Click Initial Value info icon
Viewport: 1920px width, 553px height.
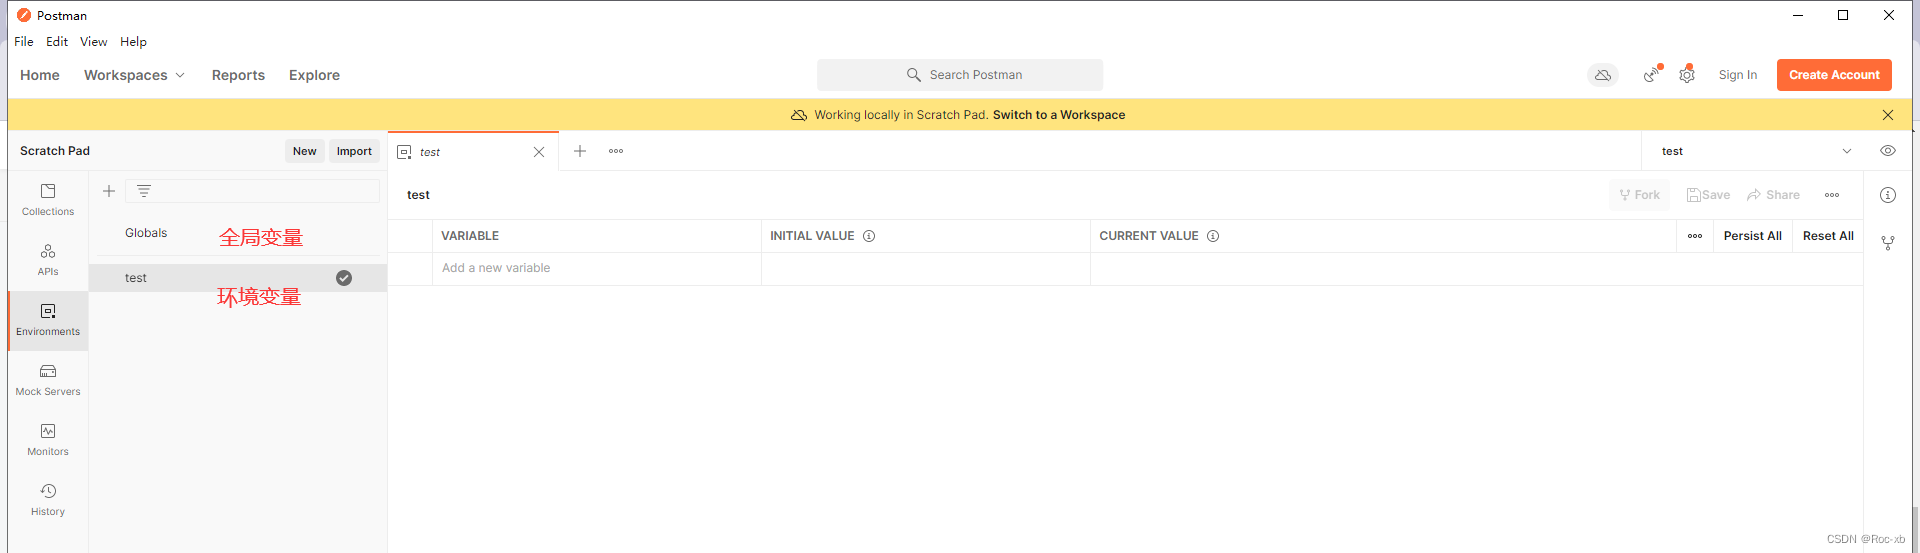tap(869, 236)
